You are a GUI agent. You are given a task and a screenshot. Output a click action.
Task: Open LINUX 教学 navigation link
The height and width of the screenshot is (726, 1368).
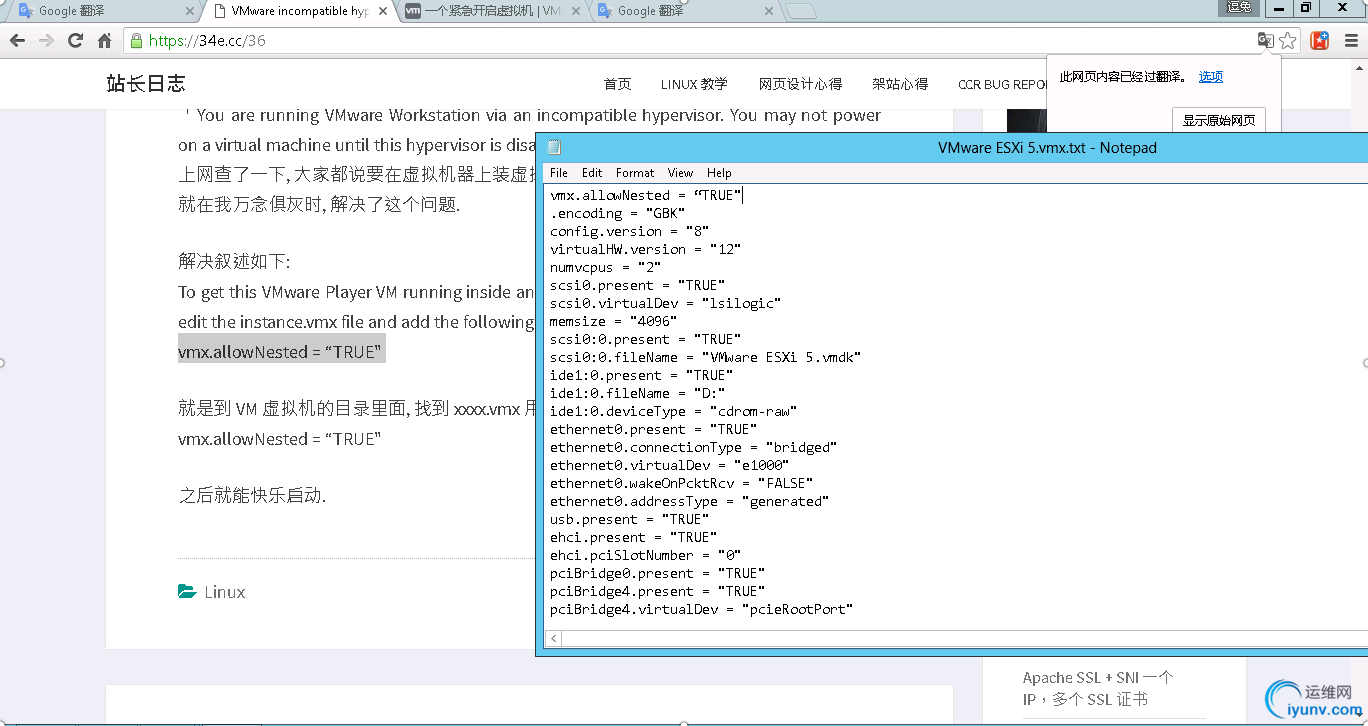pyautogui.click(x=694, y=84)
